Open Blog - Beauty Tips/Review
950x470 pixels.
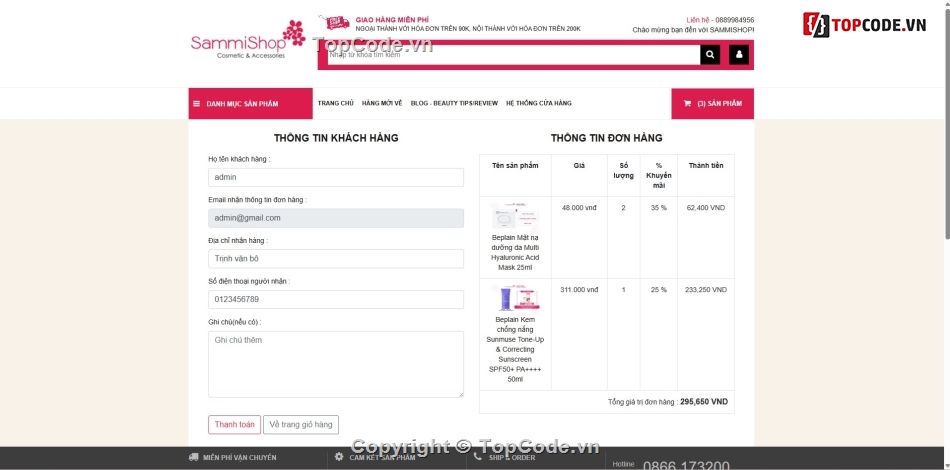[454, 104]
